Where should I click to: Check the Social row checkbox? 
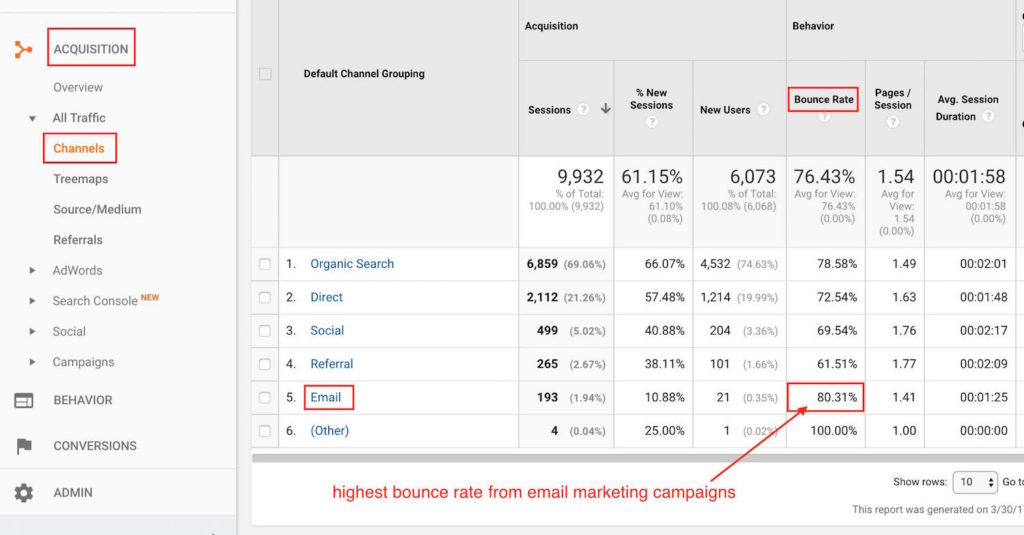(x=264, y=331)
